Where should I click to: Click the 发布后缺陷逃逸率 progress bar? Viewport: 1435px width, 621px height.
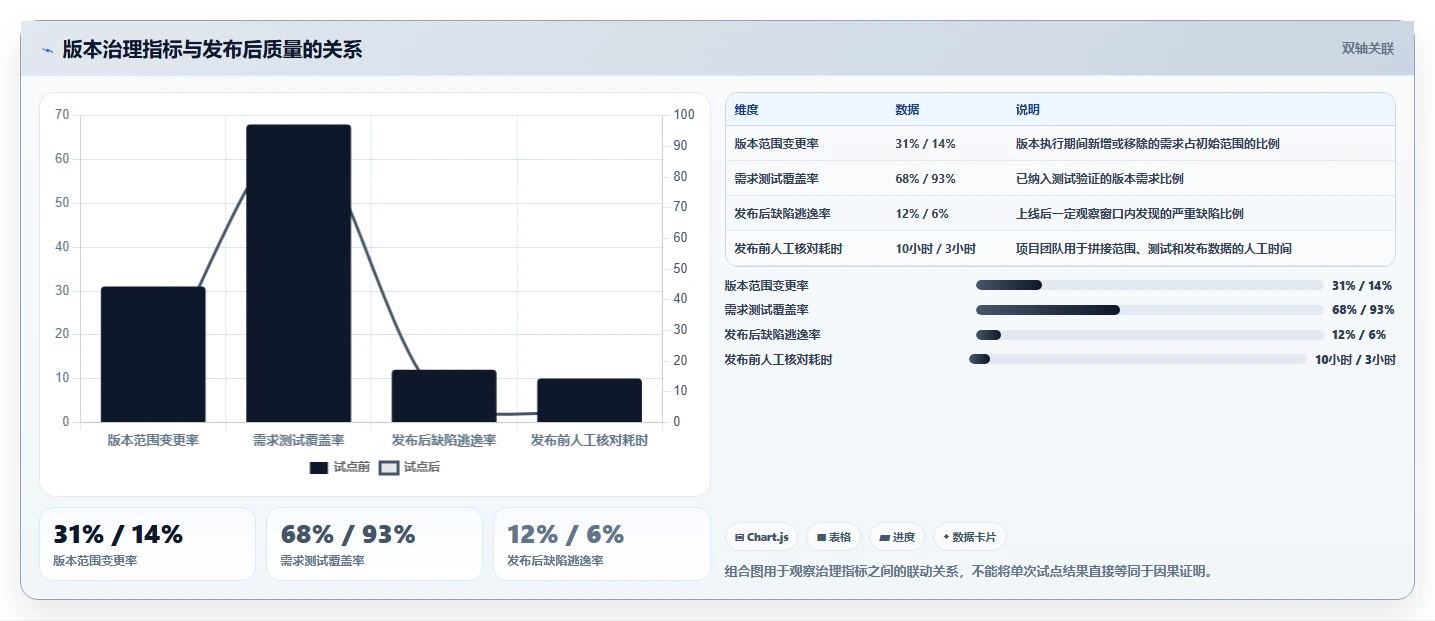point(1150,335)
